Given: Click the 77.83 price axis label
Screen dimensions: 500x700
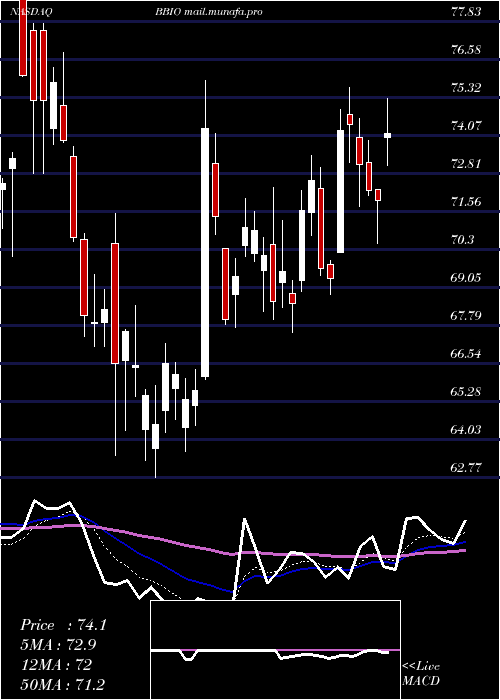Looking at the screenshot, I should [x=466, y=12].
